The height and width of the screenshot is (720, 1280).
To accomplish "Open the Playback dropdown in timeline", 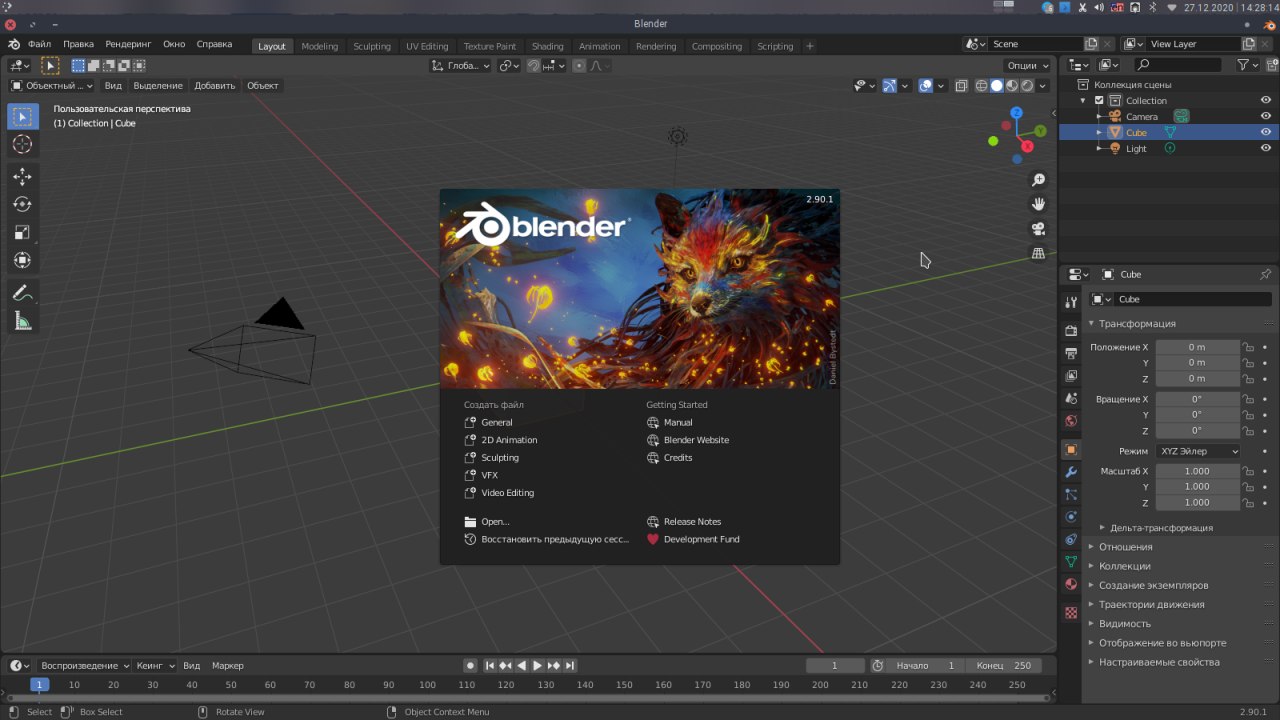I will pos(84,665).
